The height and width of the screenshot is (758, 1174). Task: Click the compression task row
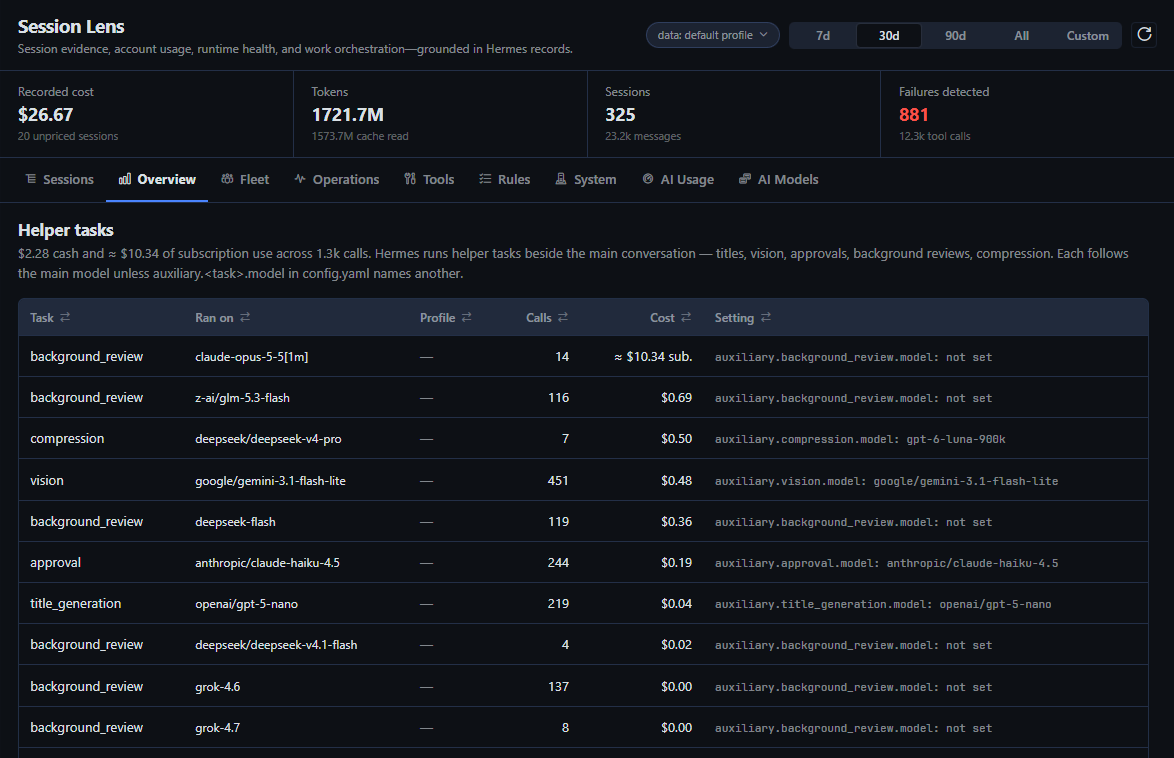583,438
